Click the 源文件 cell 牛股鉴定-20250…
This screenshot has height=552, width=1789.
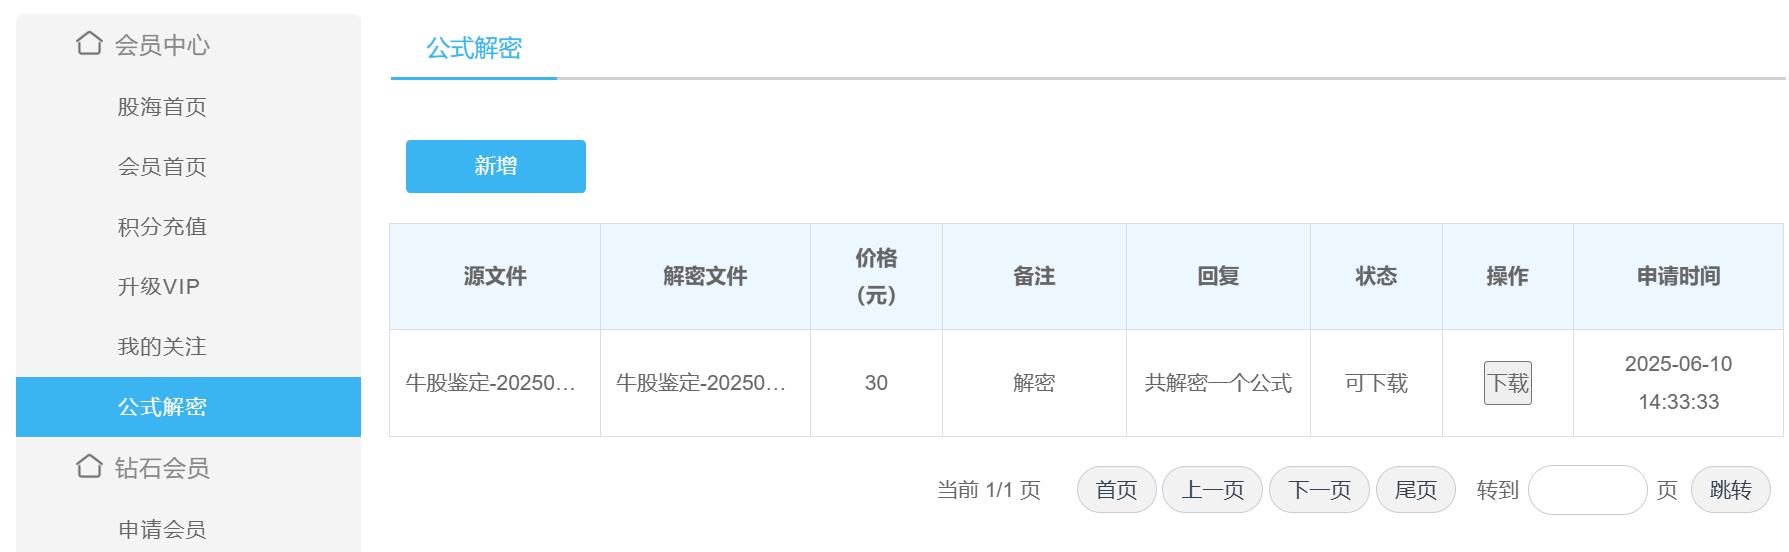pyautogui.click(x=491, y=383)
